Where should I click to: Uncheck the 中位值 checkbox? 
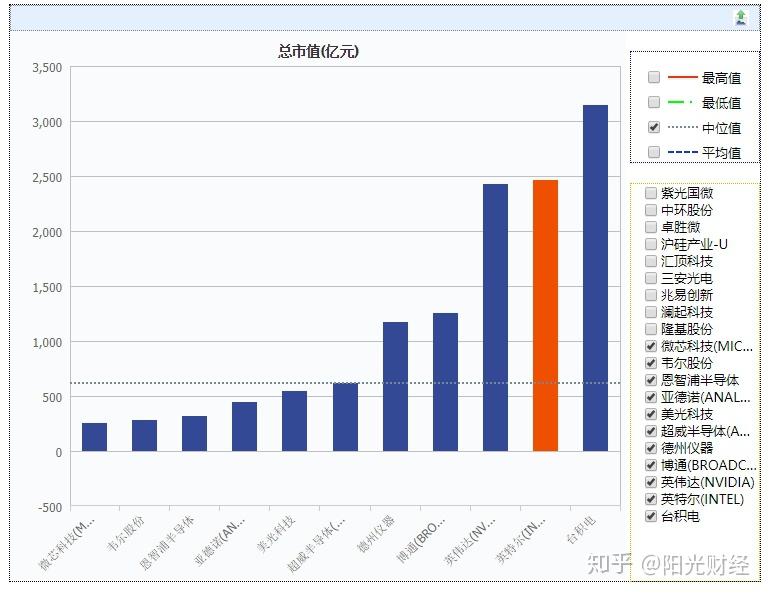point(654,127)
